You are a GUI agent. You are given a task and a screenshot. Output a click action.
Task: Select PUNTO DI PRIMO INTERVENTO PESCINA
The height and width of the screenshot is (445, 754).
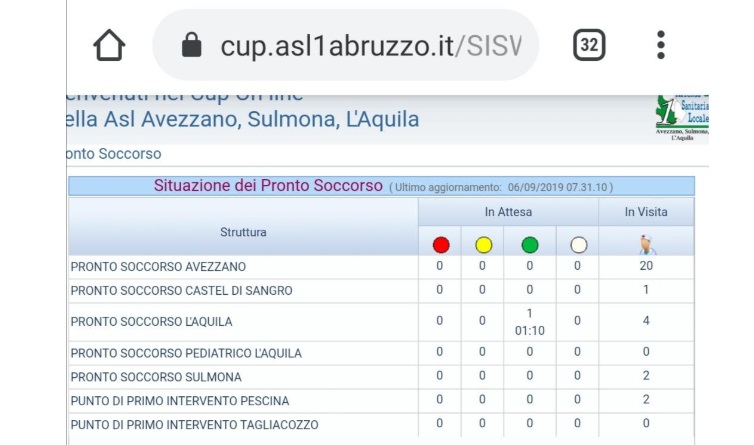(381, 401)
